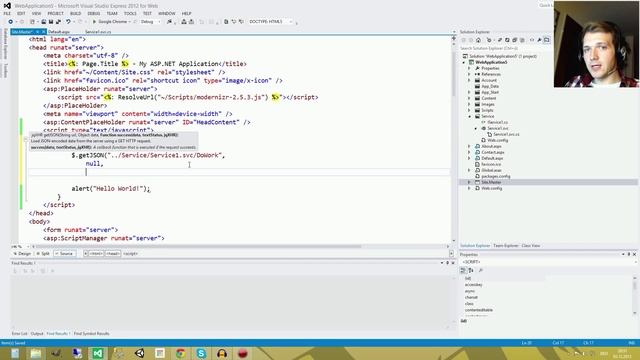Open the DEBUG menu
The width and height of the screenshot is (640, 360).
point(93,13)
